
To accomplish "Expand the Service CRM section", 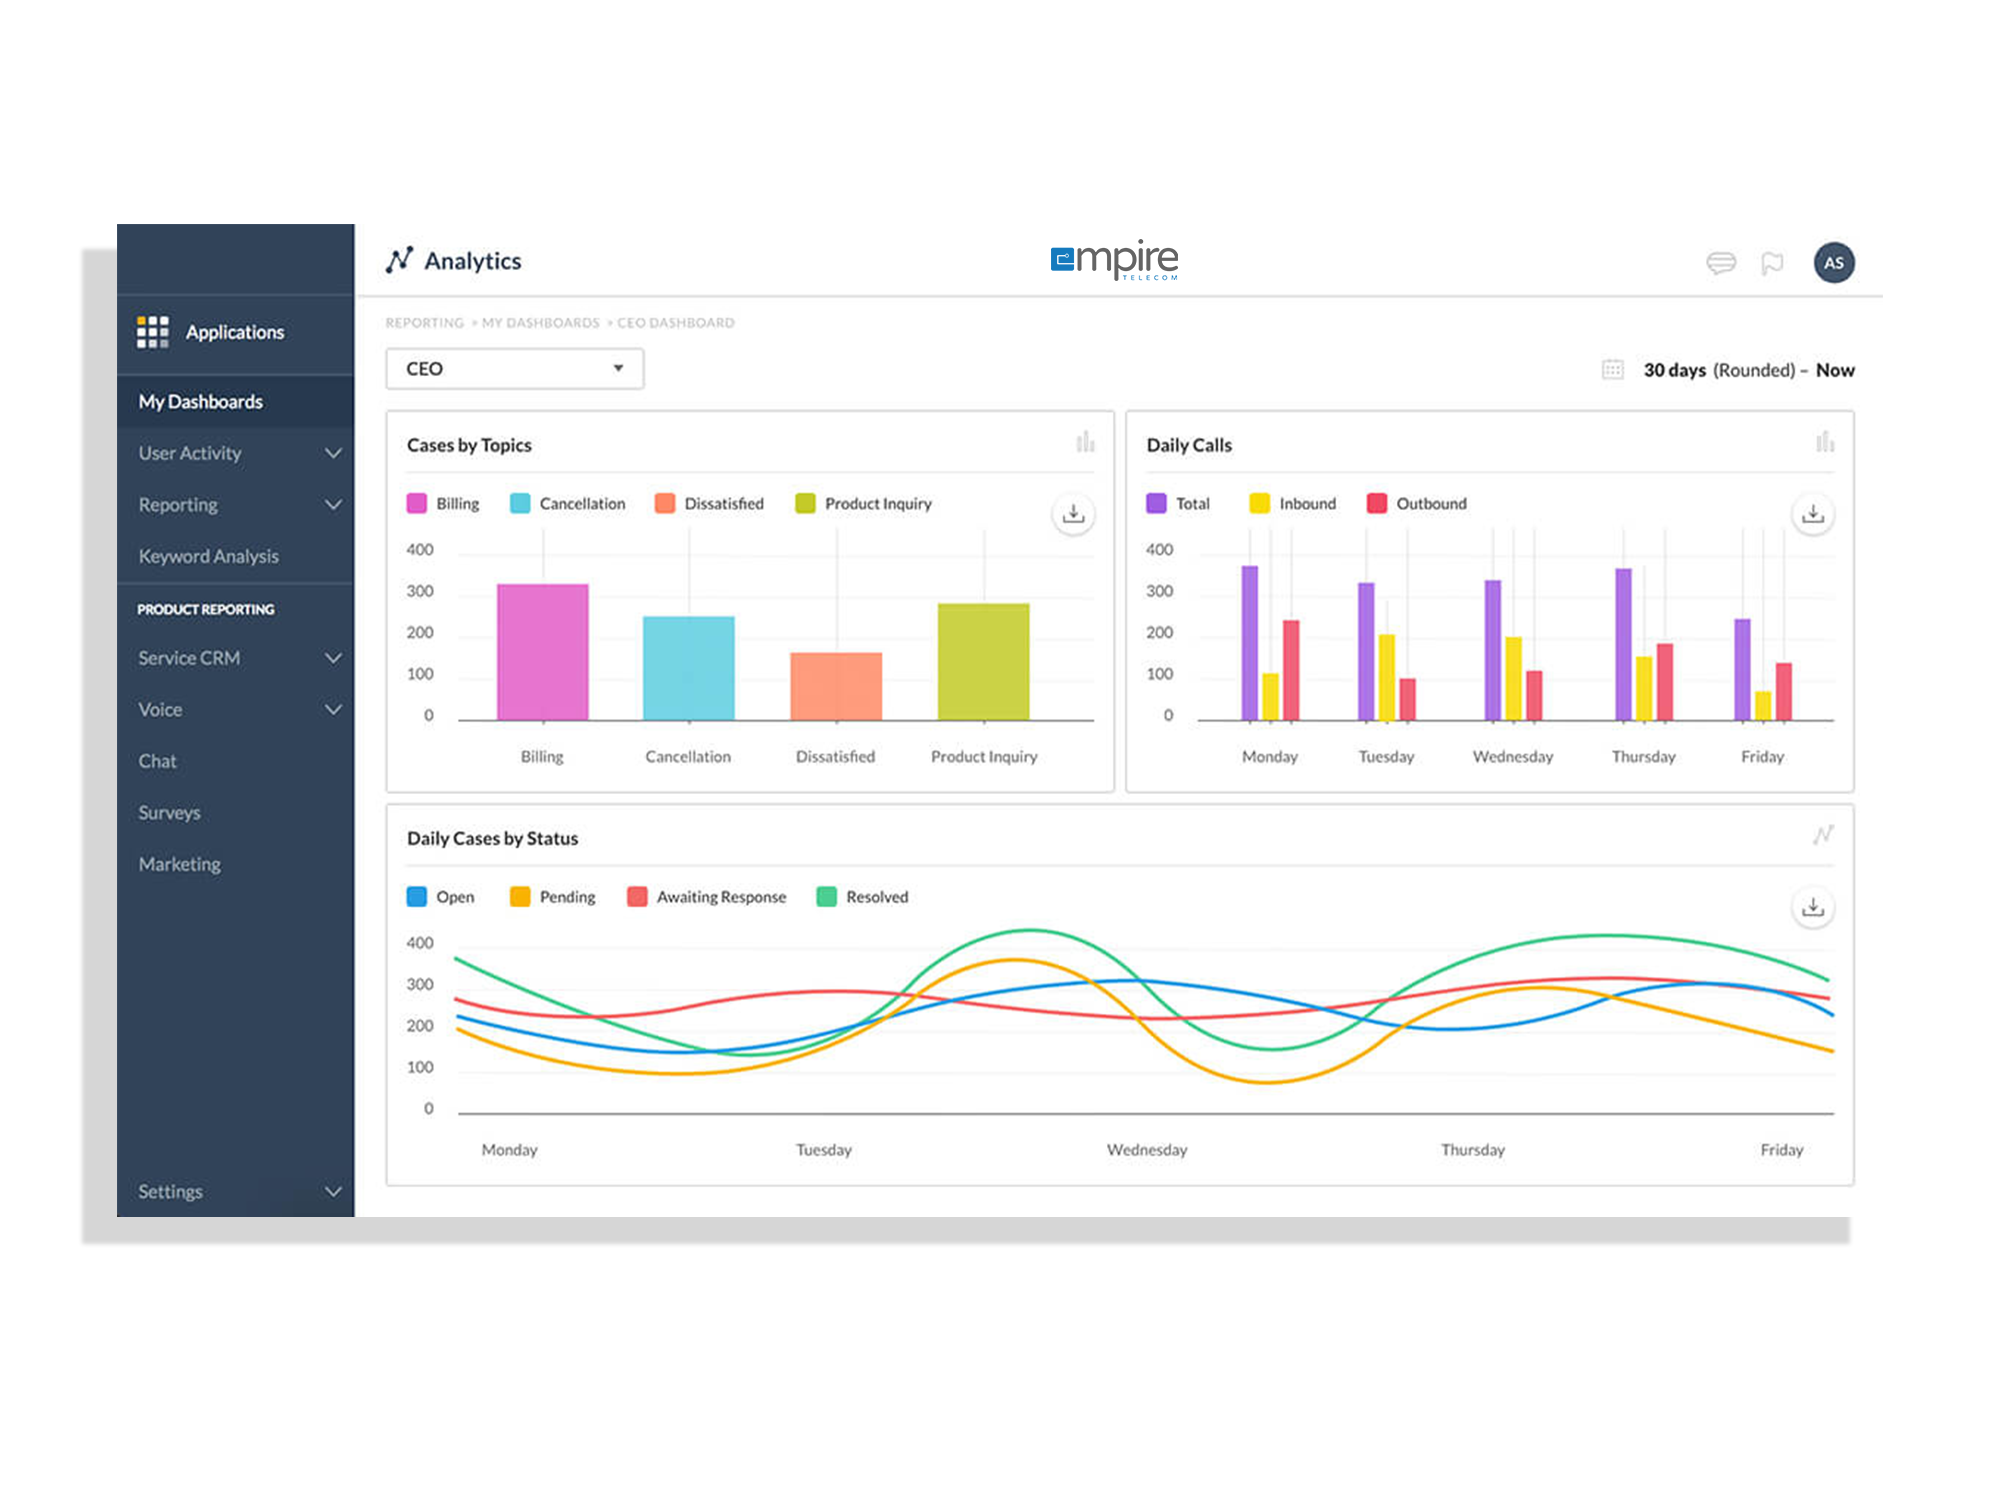I will coord(235,658).
